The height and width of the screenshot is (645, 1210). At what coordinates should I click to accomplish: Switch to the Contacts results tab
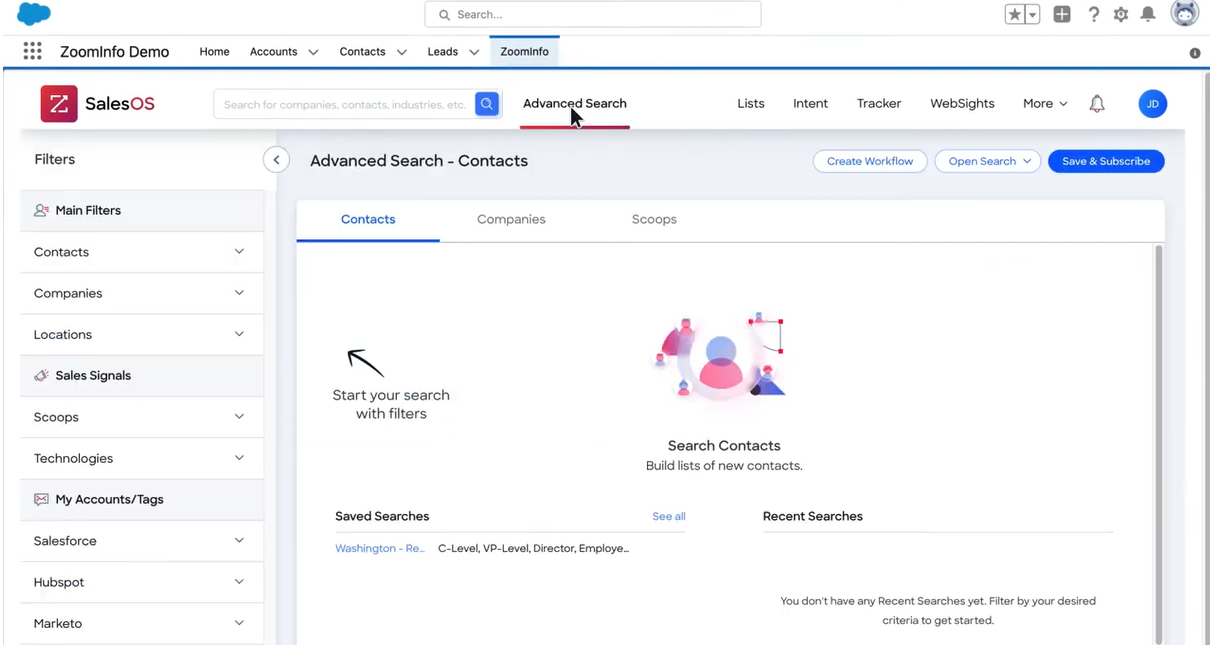(x=368, y=220)
